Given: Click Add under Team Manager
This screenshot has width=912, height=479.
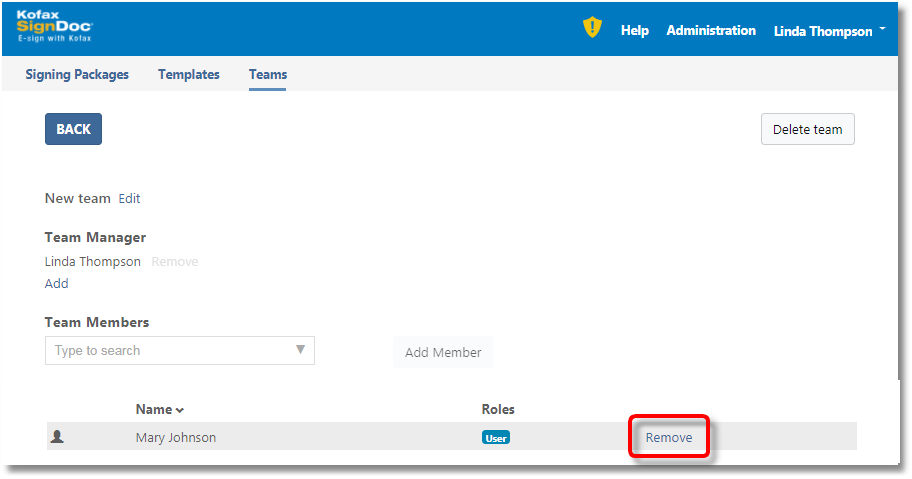Looking at the screenshot, I should pos(57,283).
